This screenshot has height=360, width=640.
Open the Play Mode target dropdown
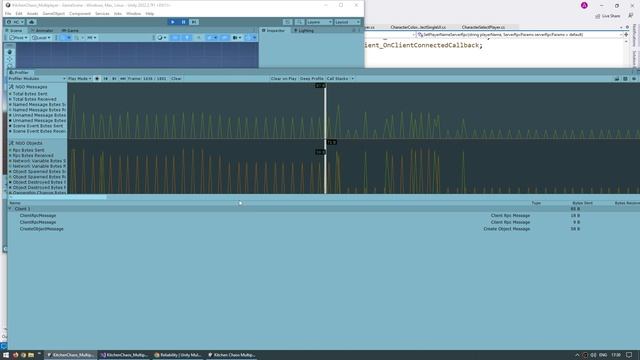tap(80, 78)
